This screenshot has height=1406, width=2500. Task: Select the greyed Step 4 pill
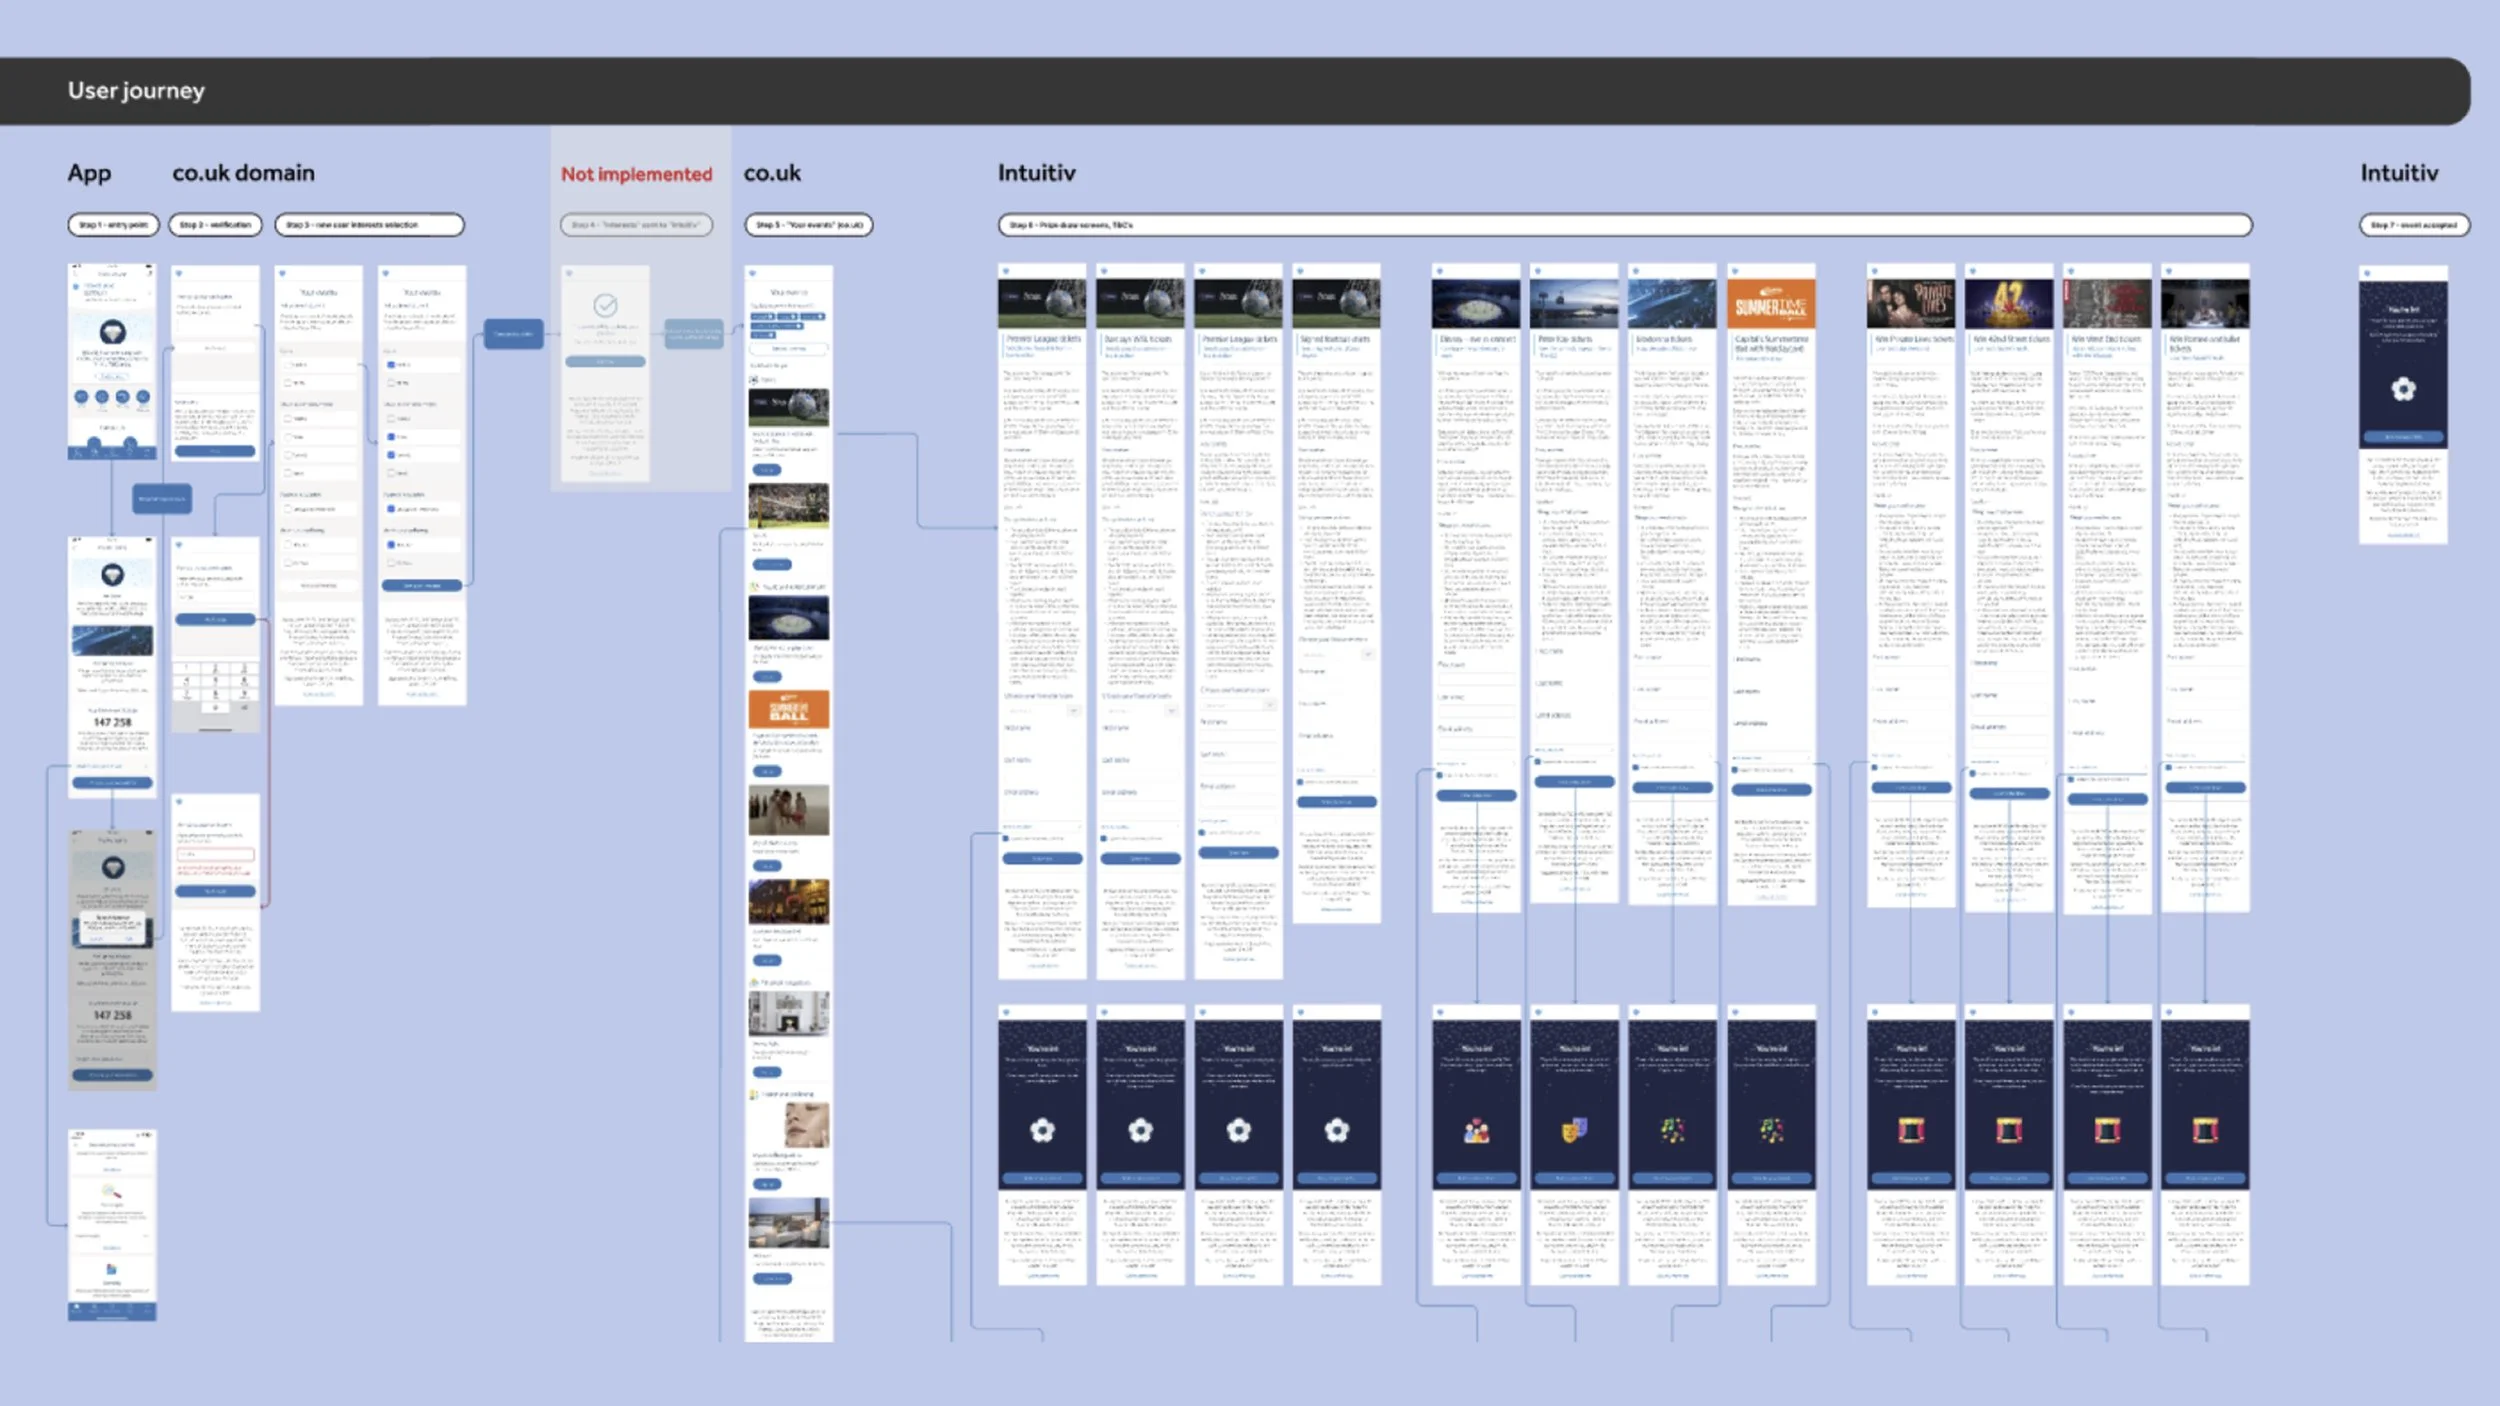coord(636,225)
